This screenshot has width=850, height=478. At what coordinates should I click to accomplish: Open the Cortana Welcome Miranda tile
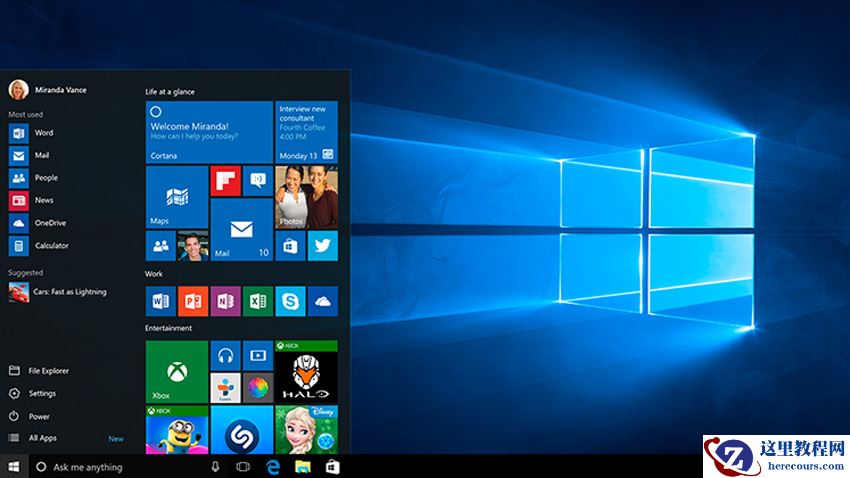point(209,132)
